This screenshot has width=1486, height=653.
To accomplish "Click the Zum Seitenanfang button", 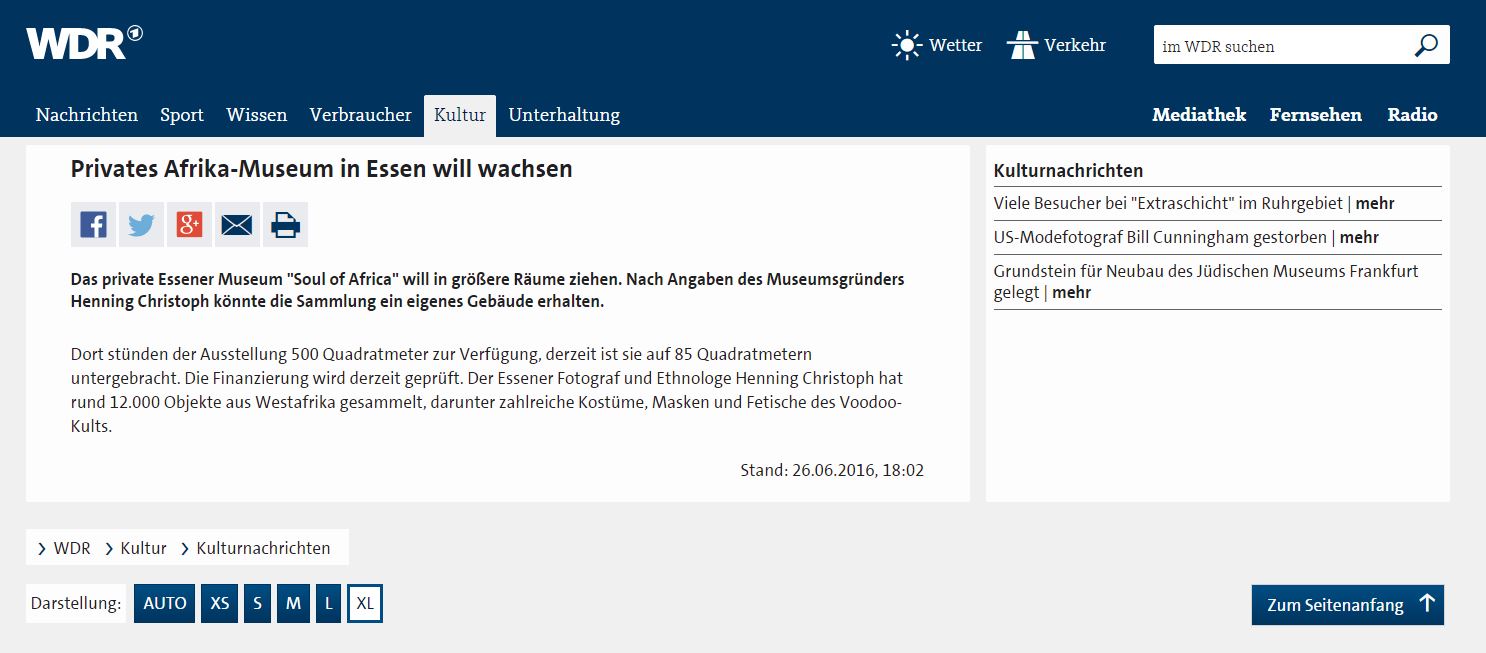I will tap(1347, 605).
